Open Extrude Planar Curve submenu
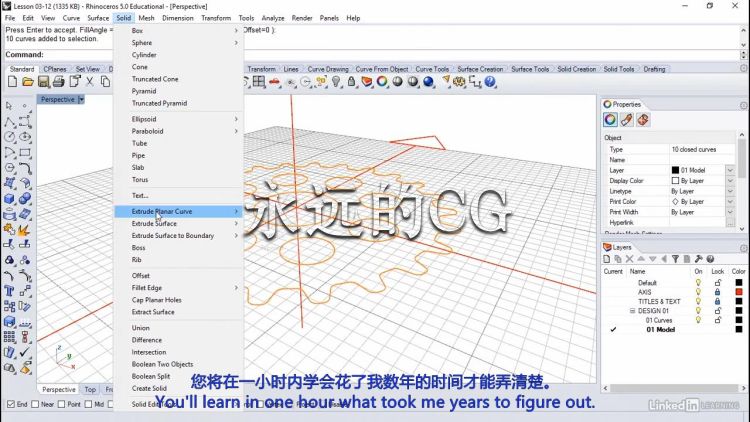Image resolution: width=750 pixels, height=422 pixels. [179, 211]
